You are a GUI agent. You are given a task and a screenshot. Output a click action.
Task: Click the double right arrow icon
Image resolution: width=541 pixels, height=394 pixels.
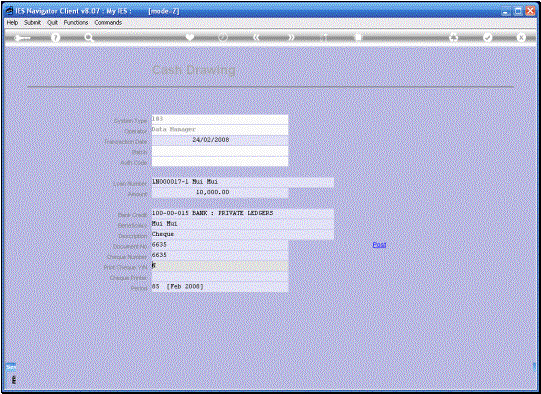(x=292, y=37)
